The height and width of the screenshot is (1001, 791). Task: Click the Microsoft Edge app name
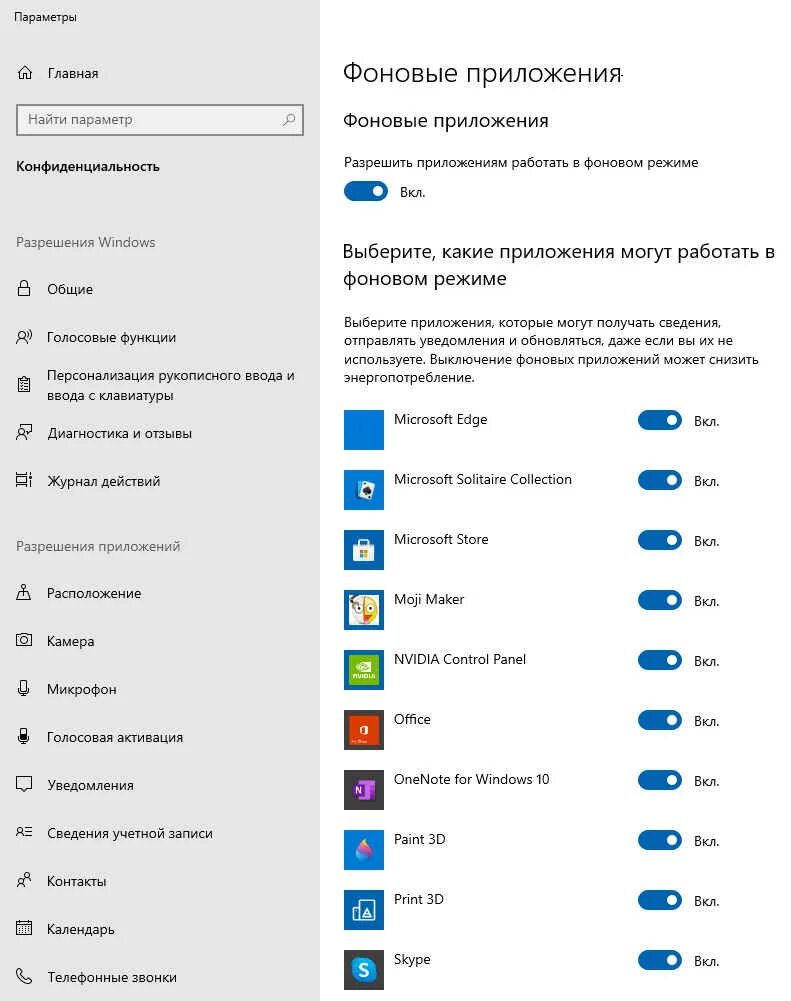(x=441, y=419)
